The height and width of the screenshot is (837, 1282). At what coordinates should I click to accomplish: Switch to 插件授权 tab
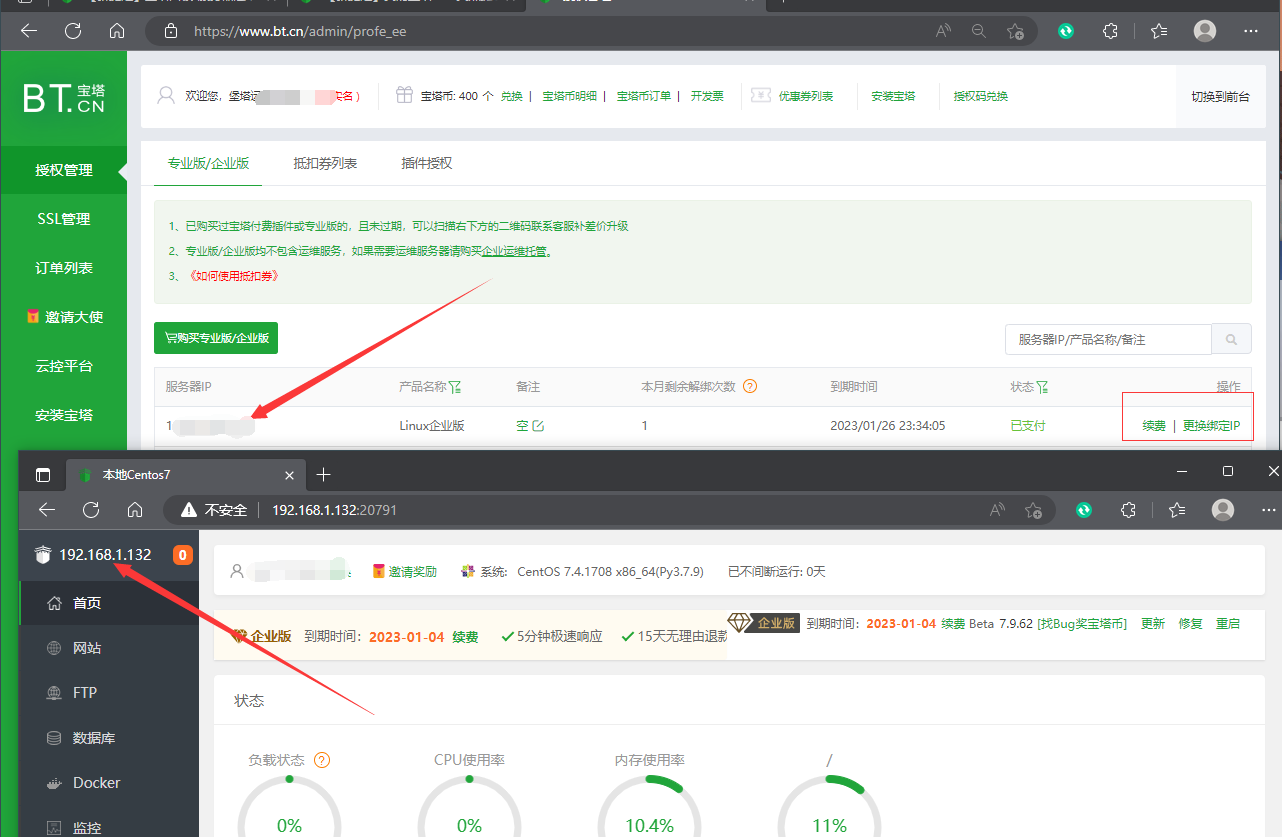point(427,163)
